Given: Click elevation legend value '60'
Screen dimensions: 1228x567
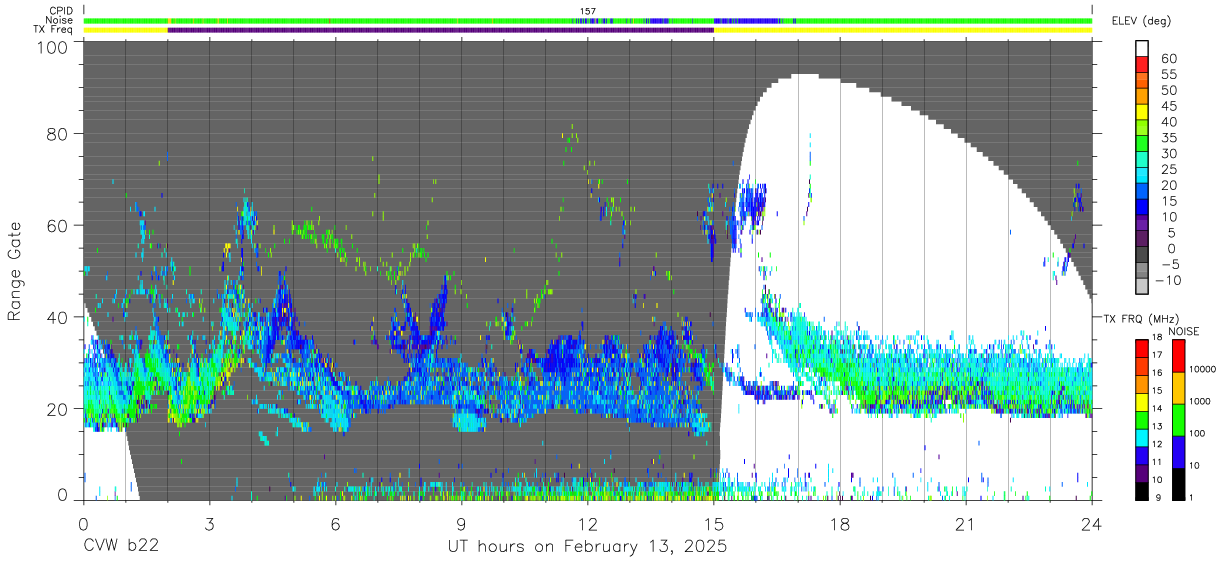Looking at the screenshot, I should click(1169, 59).
